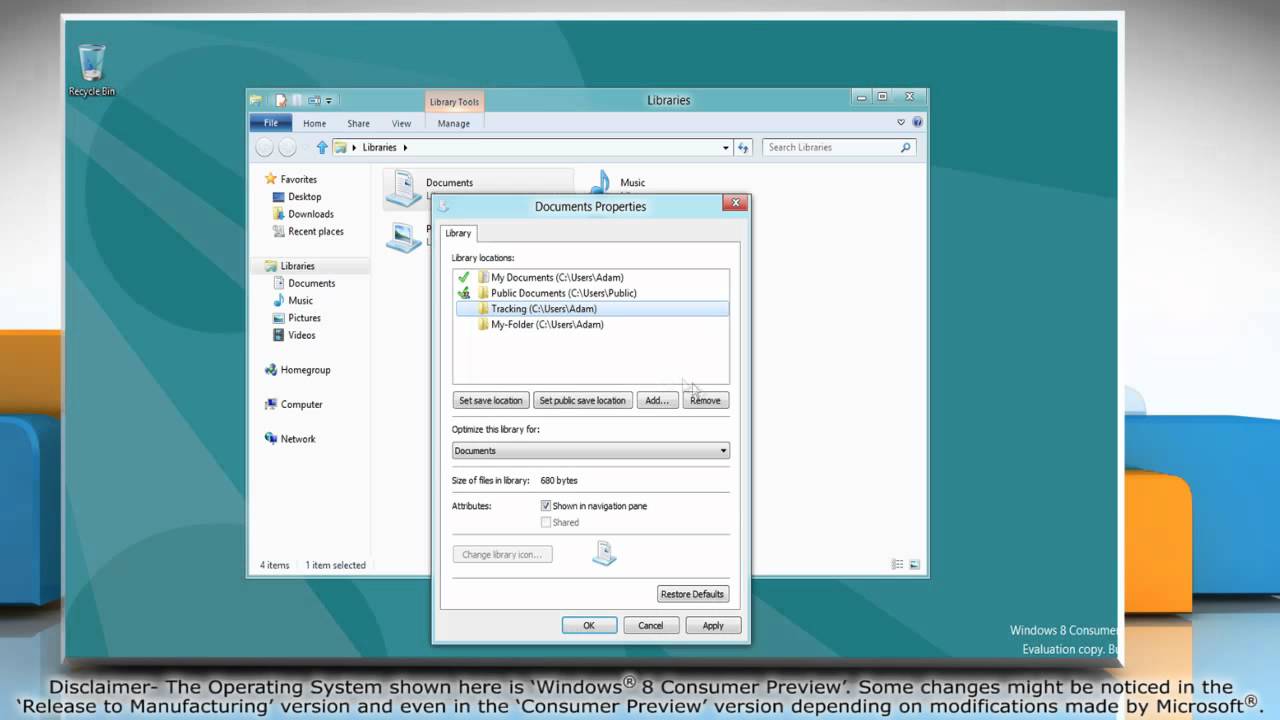Open Videos under Libraries in navigation pane
1280x720 pixels.
(x=301, y=335)
